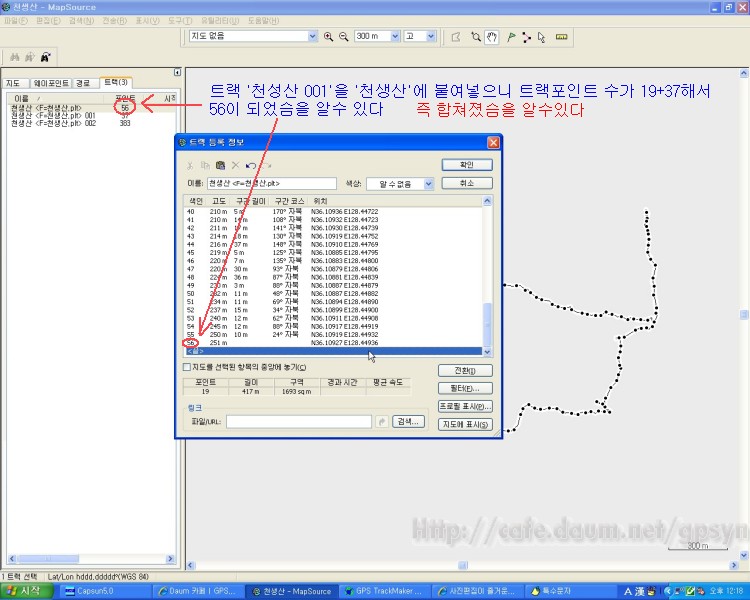Open the 검색(N) menu
750x600 pixels.
click(81, 21)
